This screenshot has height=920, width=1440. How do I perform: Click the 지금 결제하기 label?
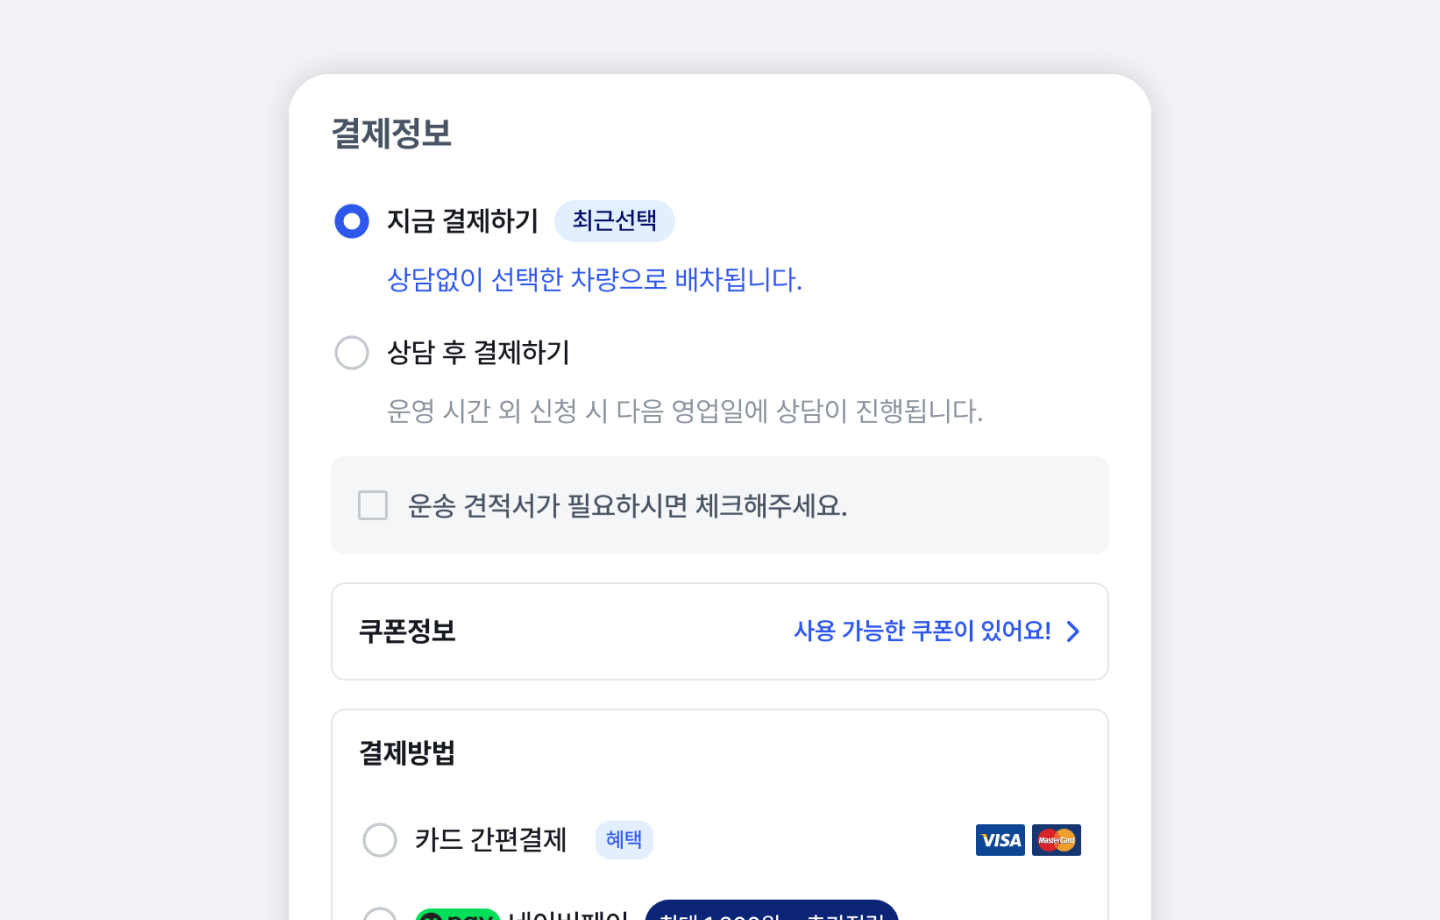[462, 221]
